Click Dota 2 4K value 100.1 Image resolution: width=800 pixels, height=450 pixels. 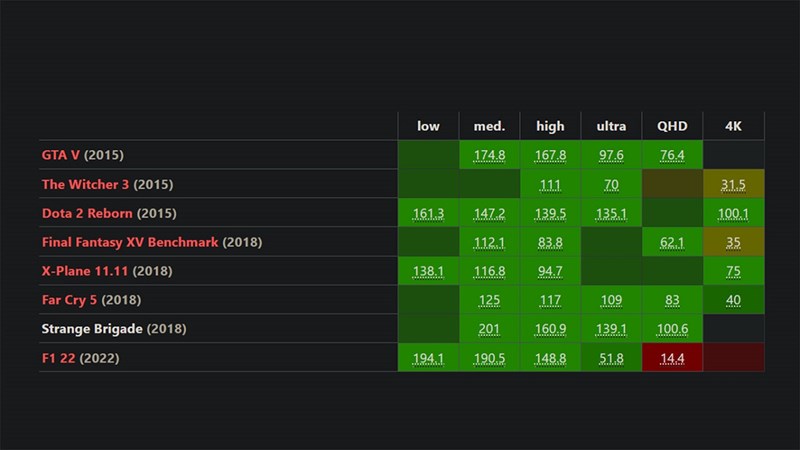[x=733, y=214]
